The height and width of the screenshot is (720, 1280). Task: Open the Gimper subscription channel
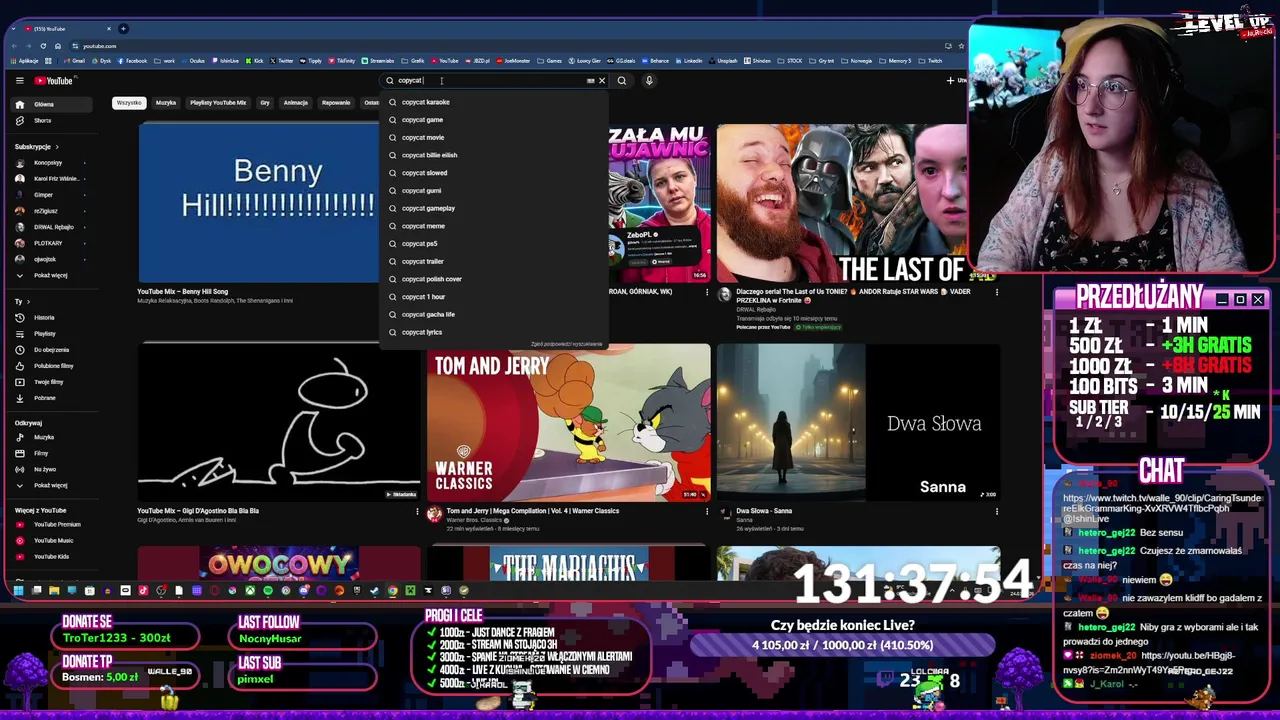[x=50, y=195]
